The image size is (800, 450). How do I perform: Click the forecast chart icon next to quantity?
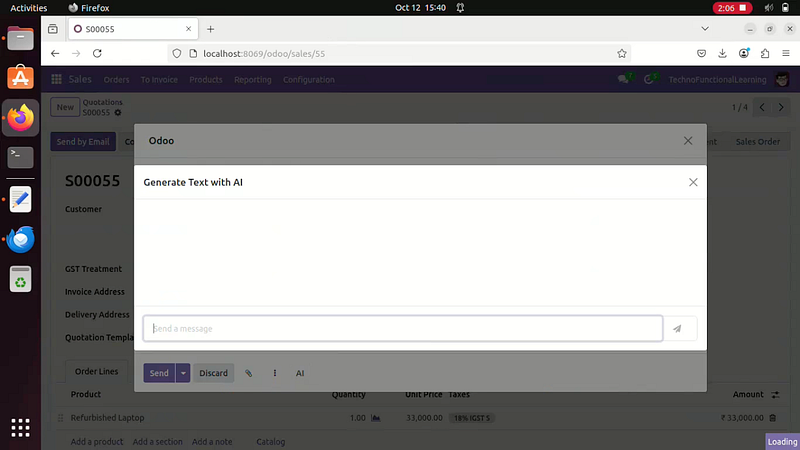pos(377,418)
